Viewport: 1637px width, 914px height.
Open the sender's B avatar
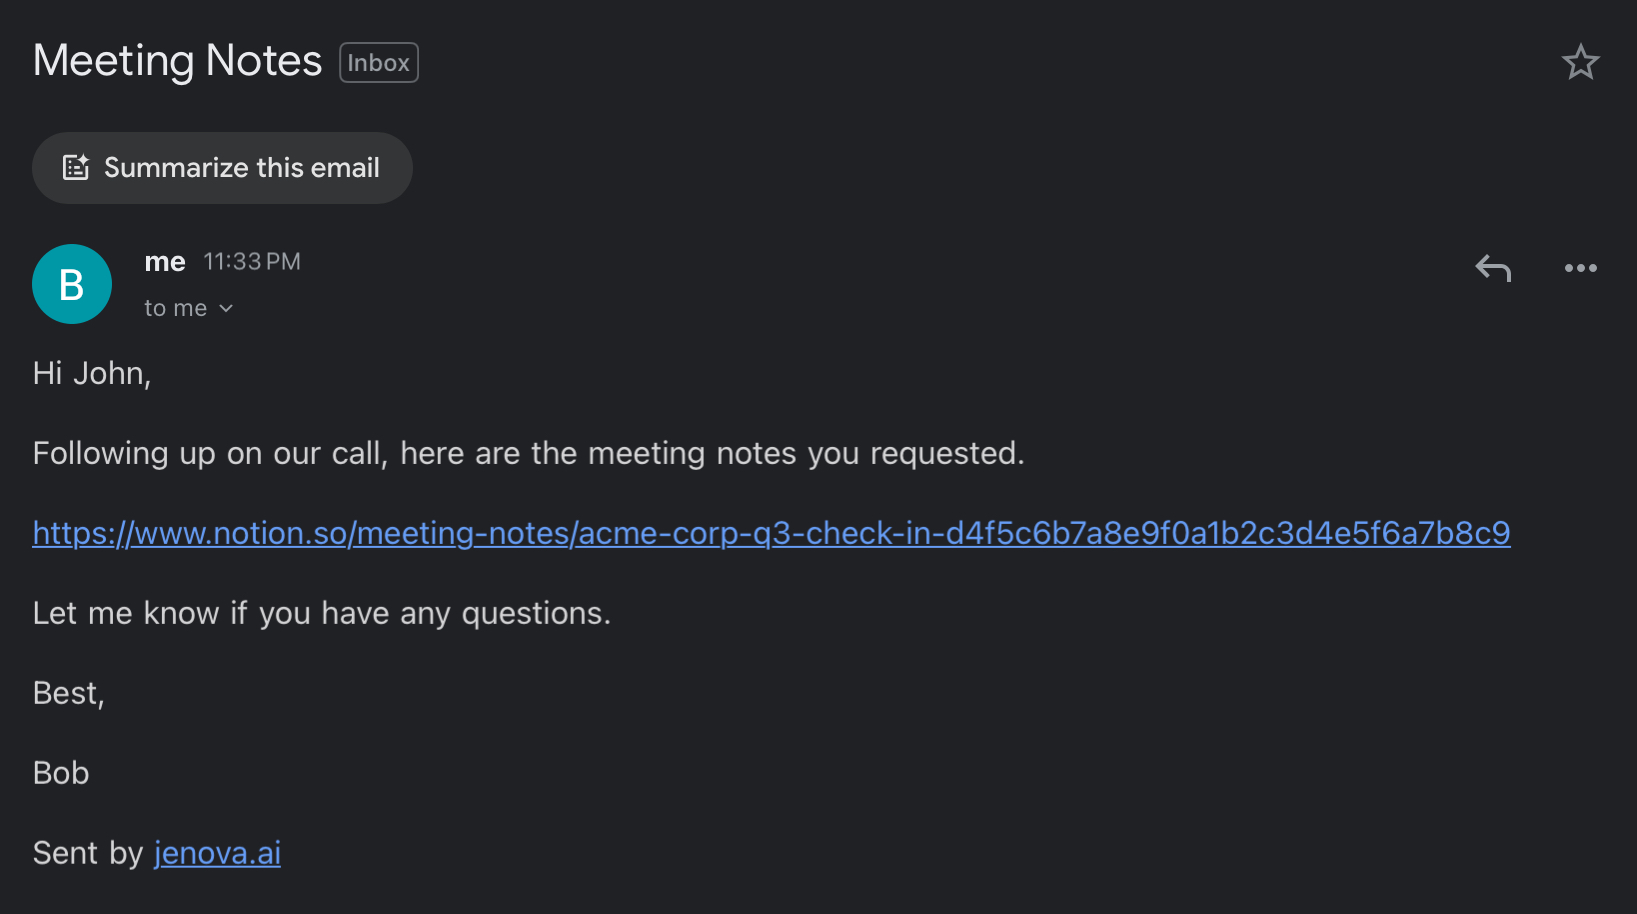click(72, 284)
